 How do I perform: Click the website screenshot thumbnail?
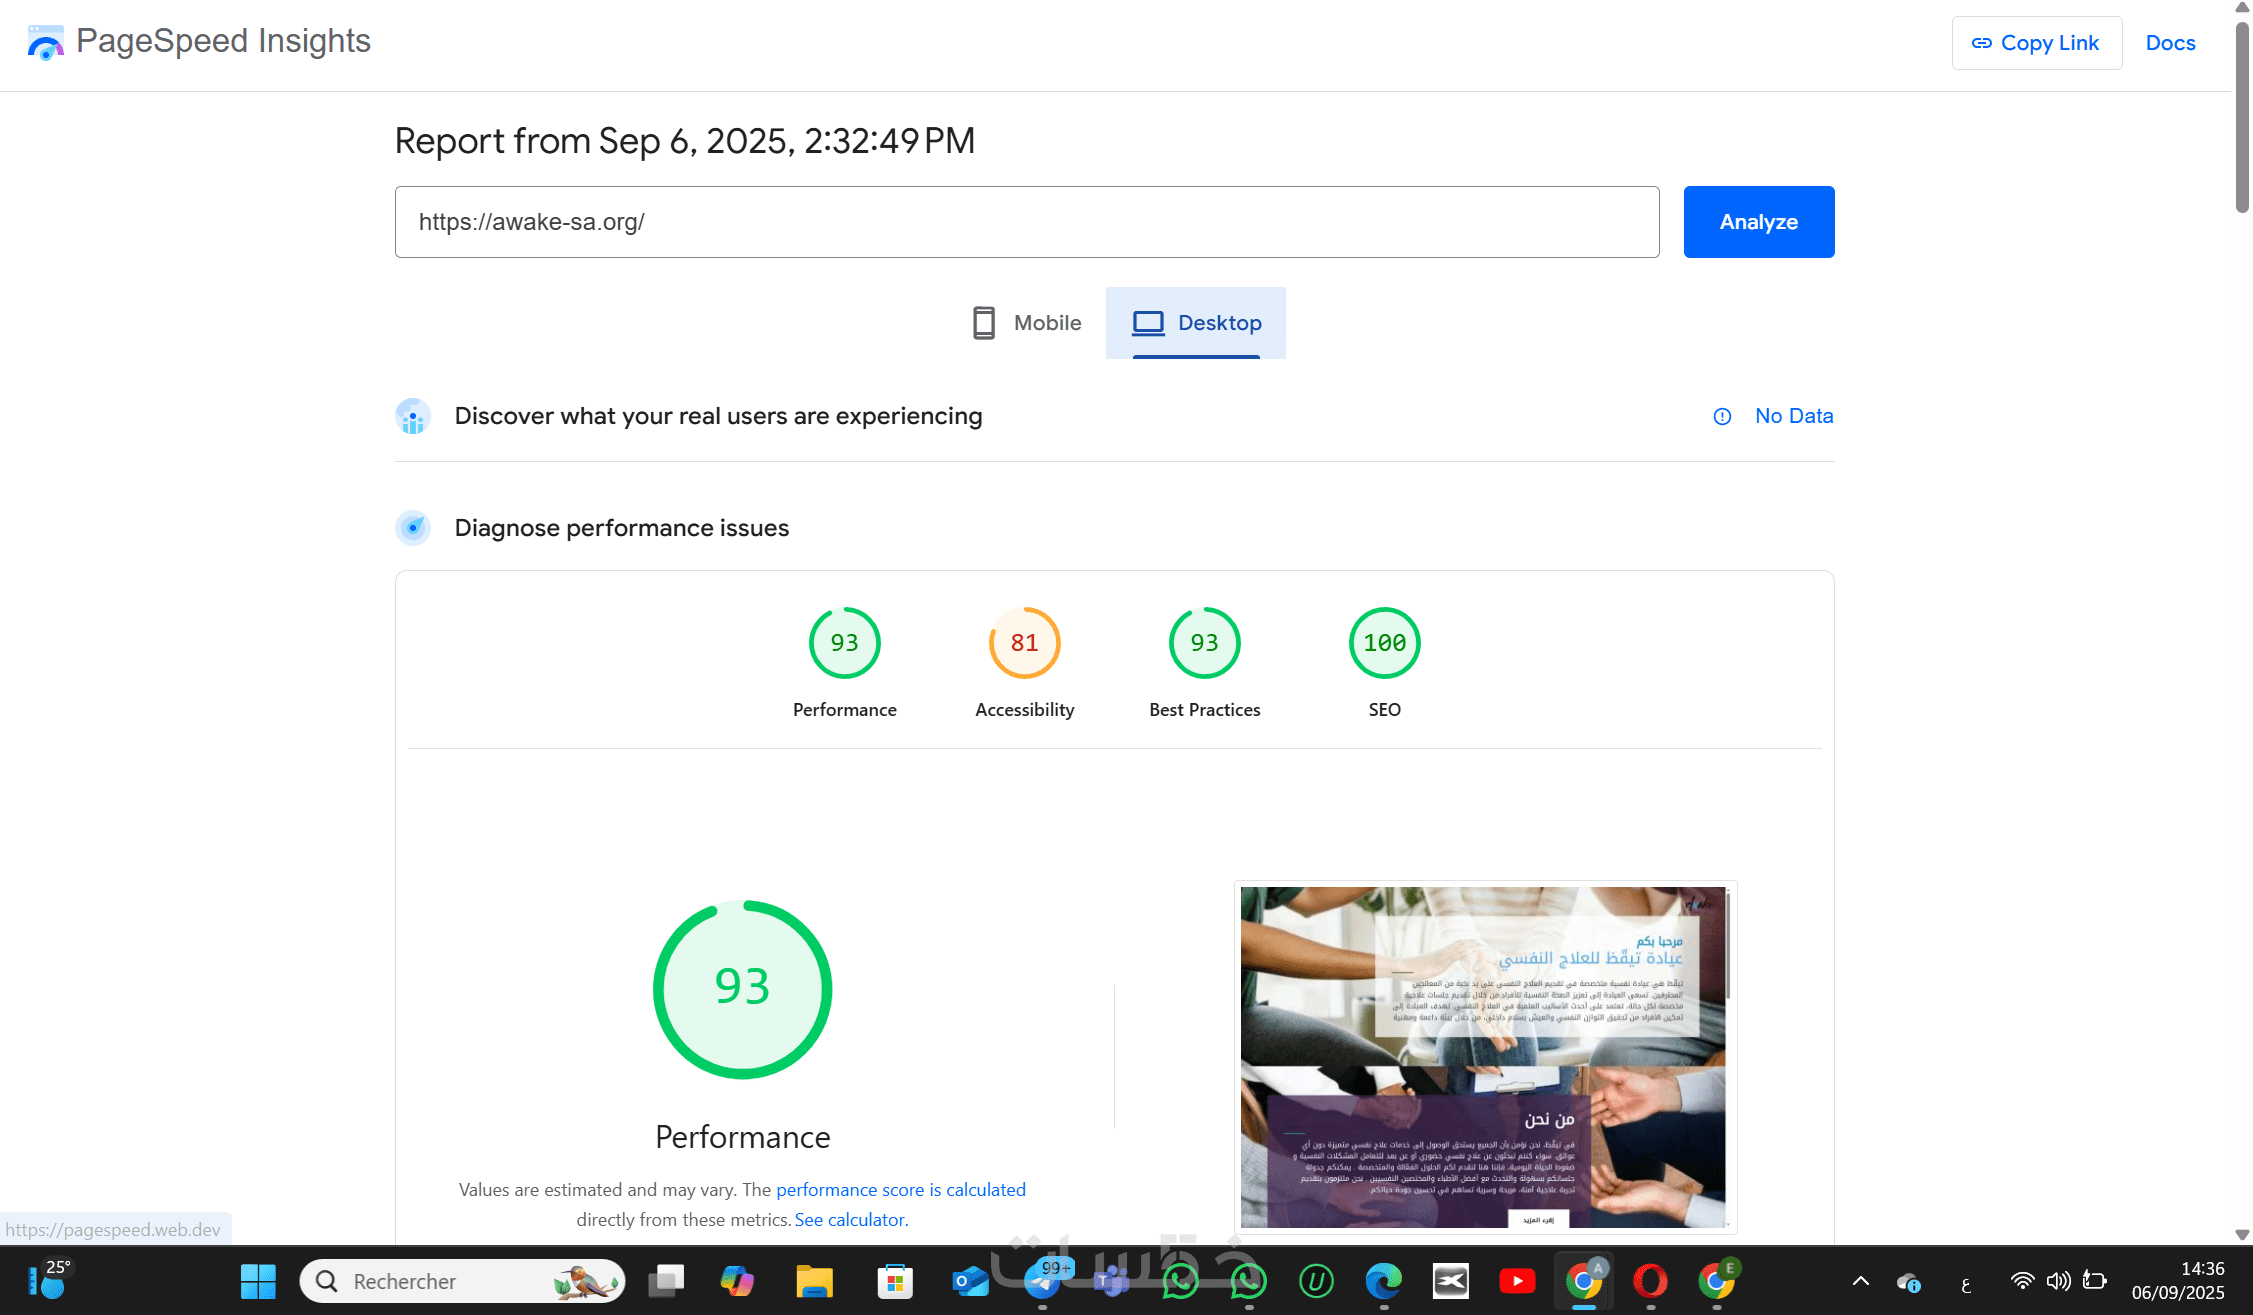1484,1057
